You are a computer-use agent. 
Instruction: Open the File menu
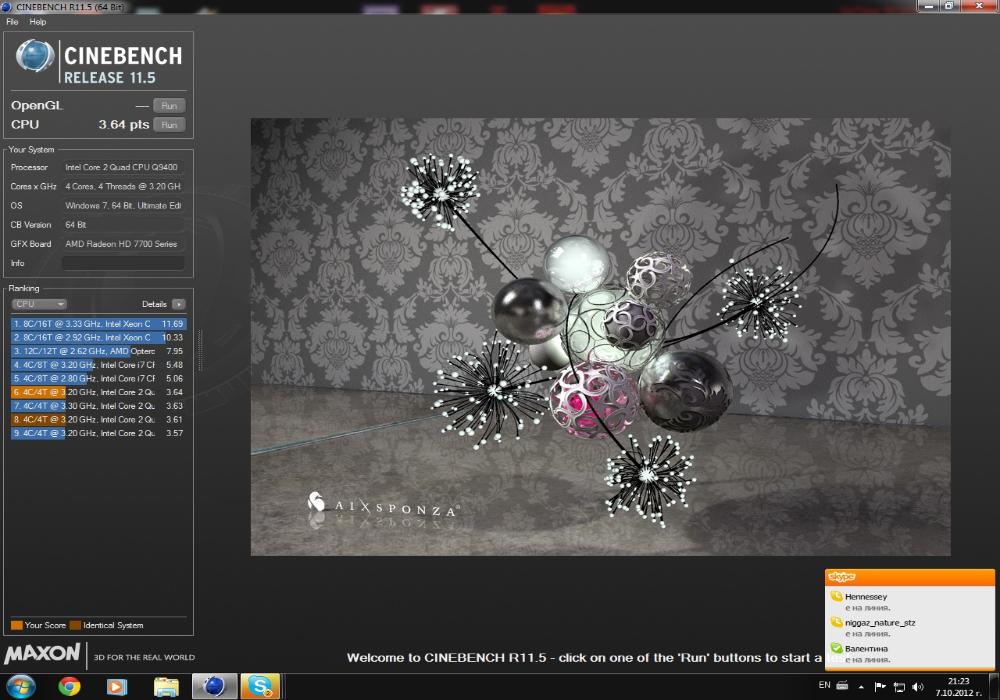click(12, 22)
